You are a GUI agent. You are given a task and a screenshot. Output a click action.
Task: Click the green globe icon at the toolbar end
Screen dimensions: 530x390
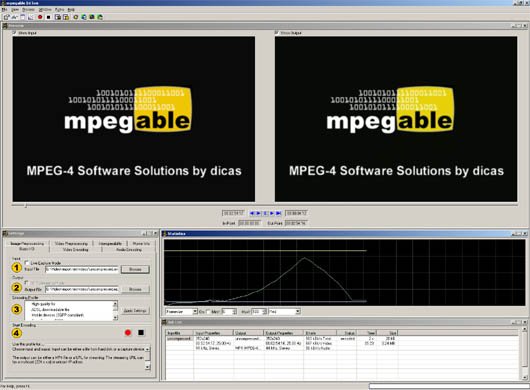[x=100, y=17]
